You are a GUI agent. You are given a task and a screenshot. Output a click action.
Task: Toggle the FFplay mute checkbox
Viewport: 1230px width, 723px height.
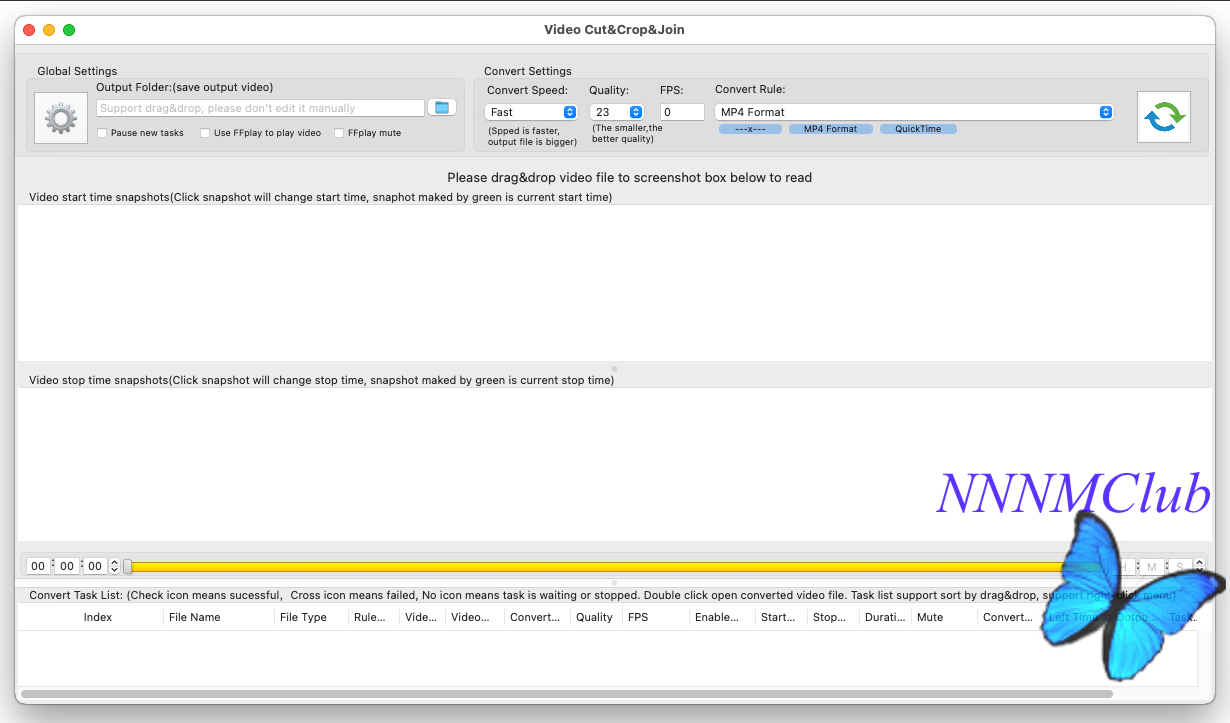point(340,133)
